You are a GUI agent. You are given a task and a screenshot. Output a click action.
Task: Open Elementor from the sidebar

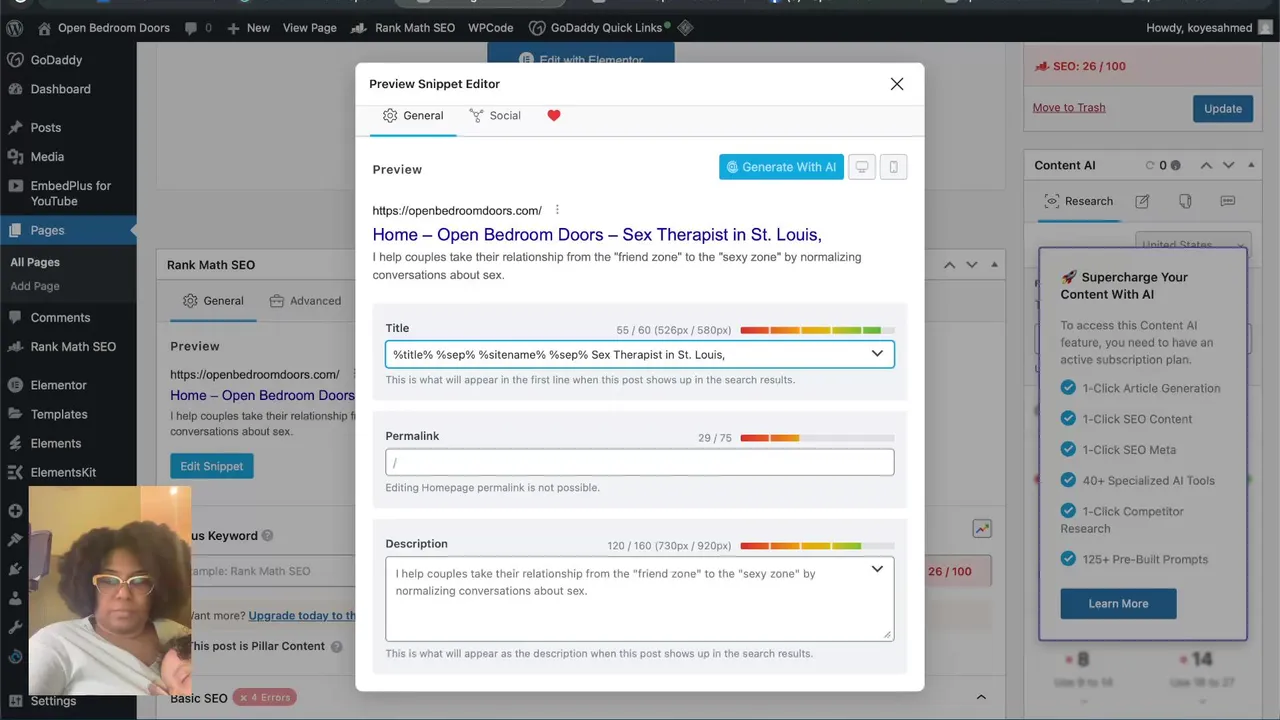[x=58, y=385]
